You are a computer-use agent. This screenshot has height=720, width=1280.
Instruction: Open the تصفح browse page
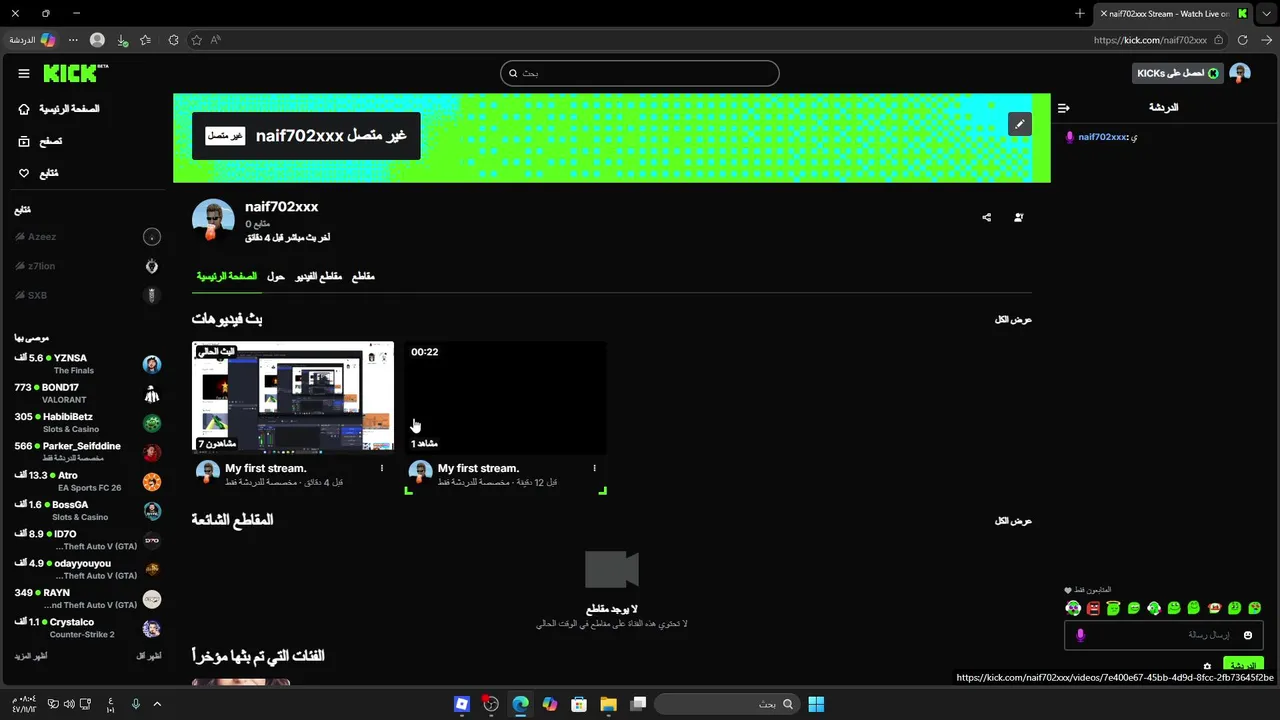point(40,141)
